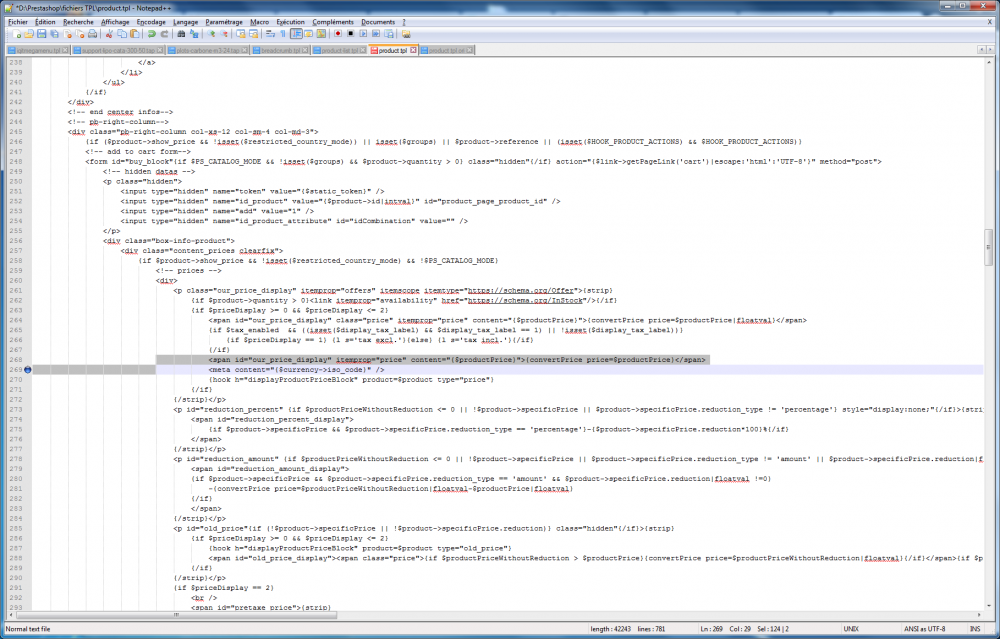Start macro recording with the red record icon

(x=338, y=33)
